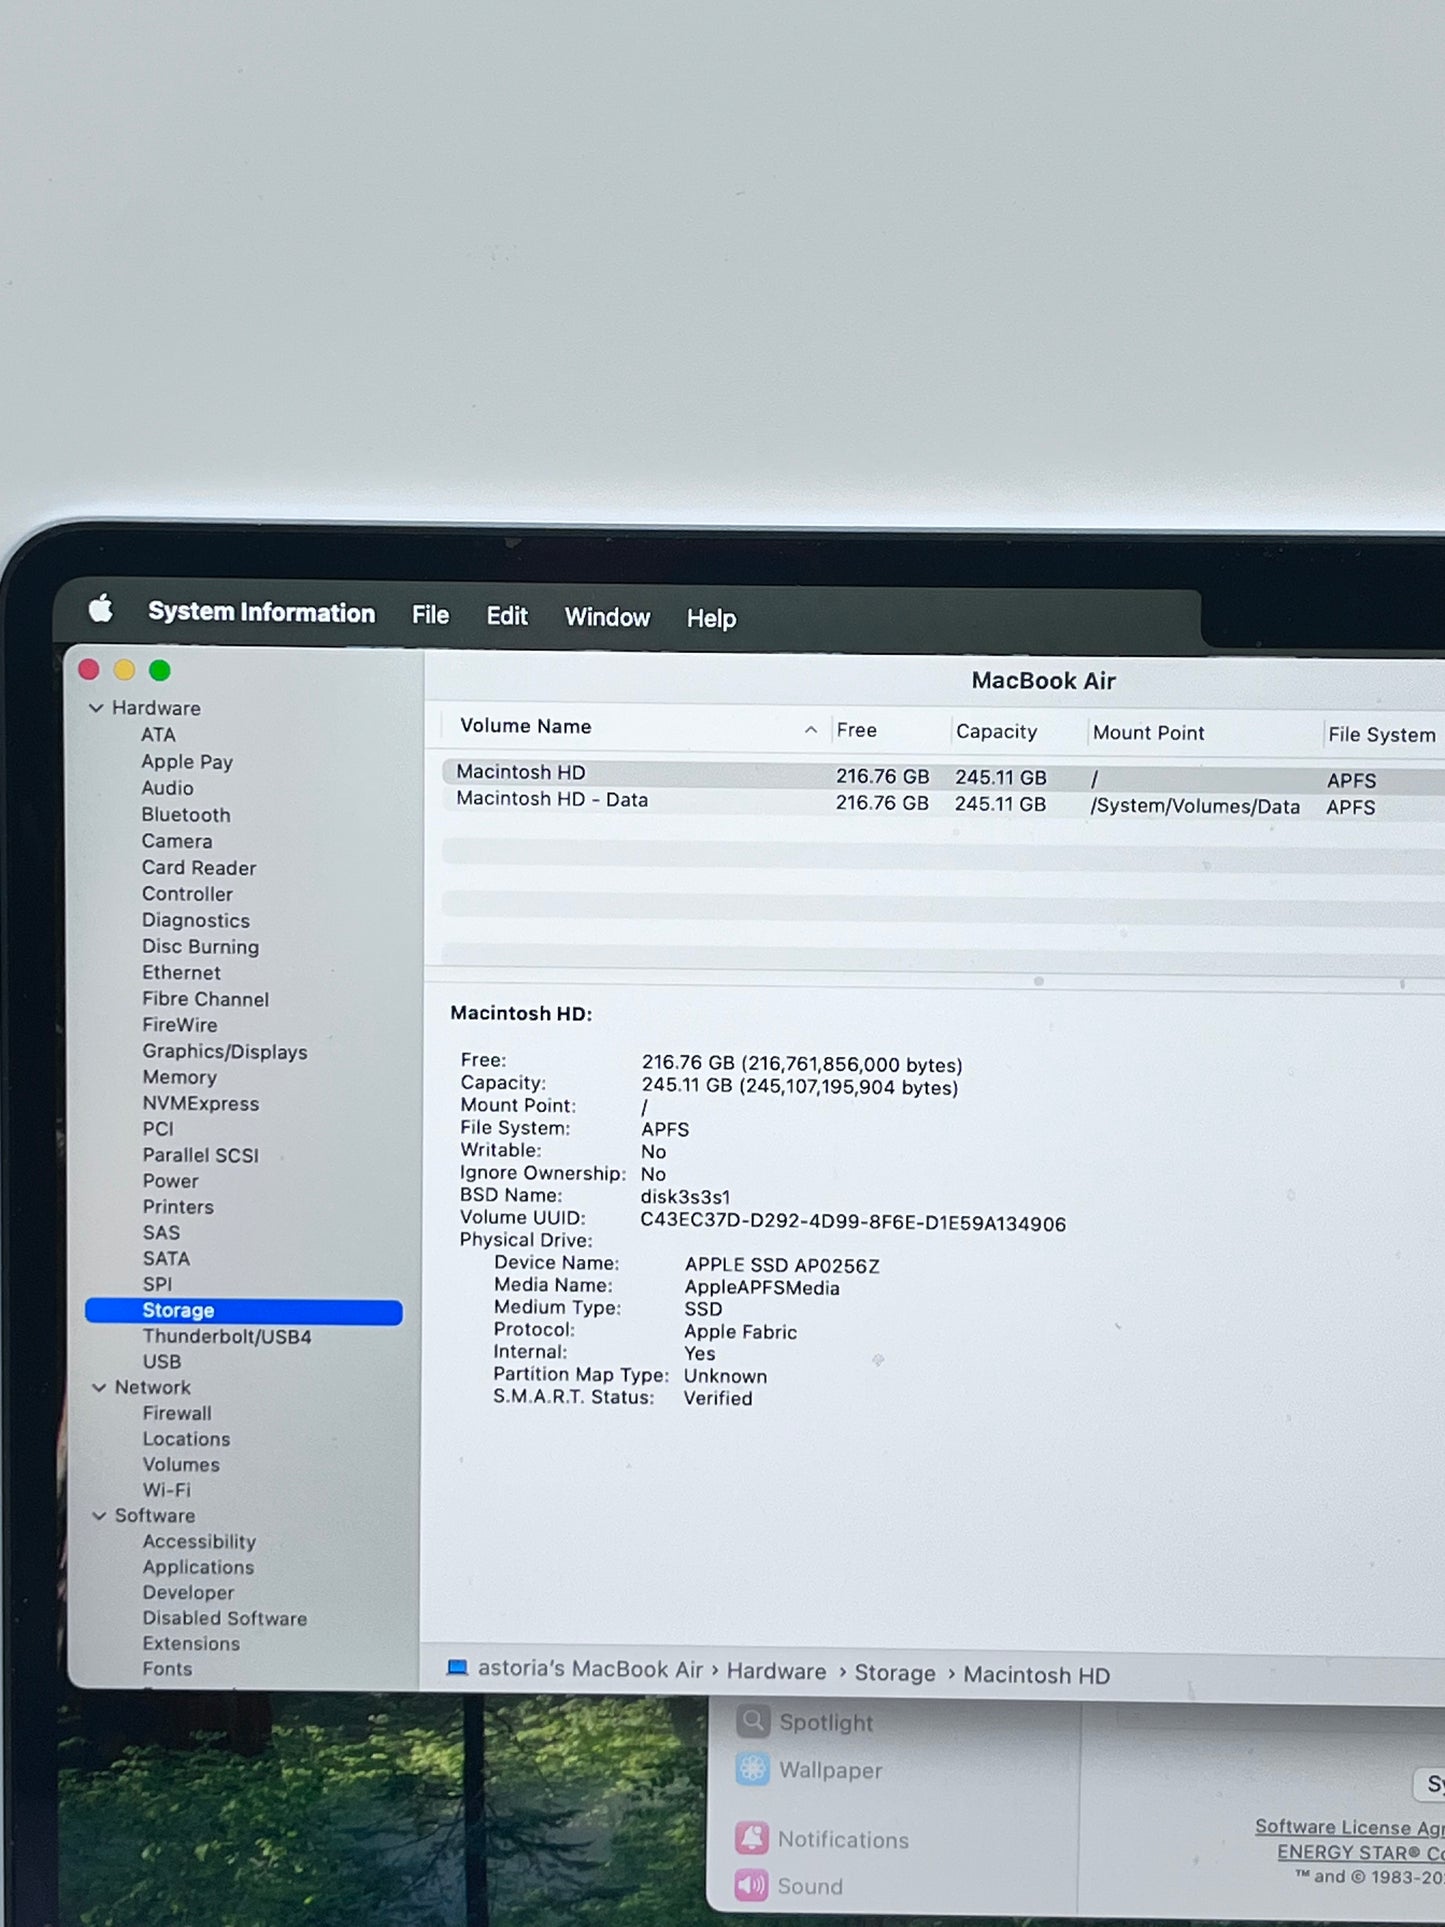Select Printers in the sidebar
The width and height of the screenshot is (1445, 1927).
(x=178, y=1206)
